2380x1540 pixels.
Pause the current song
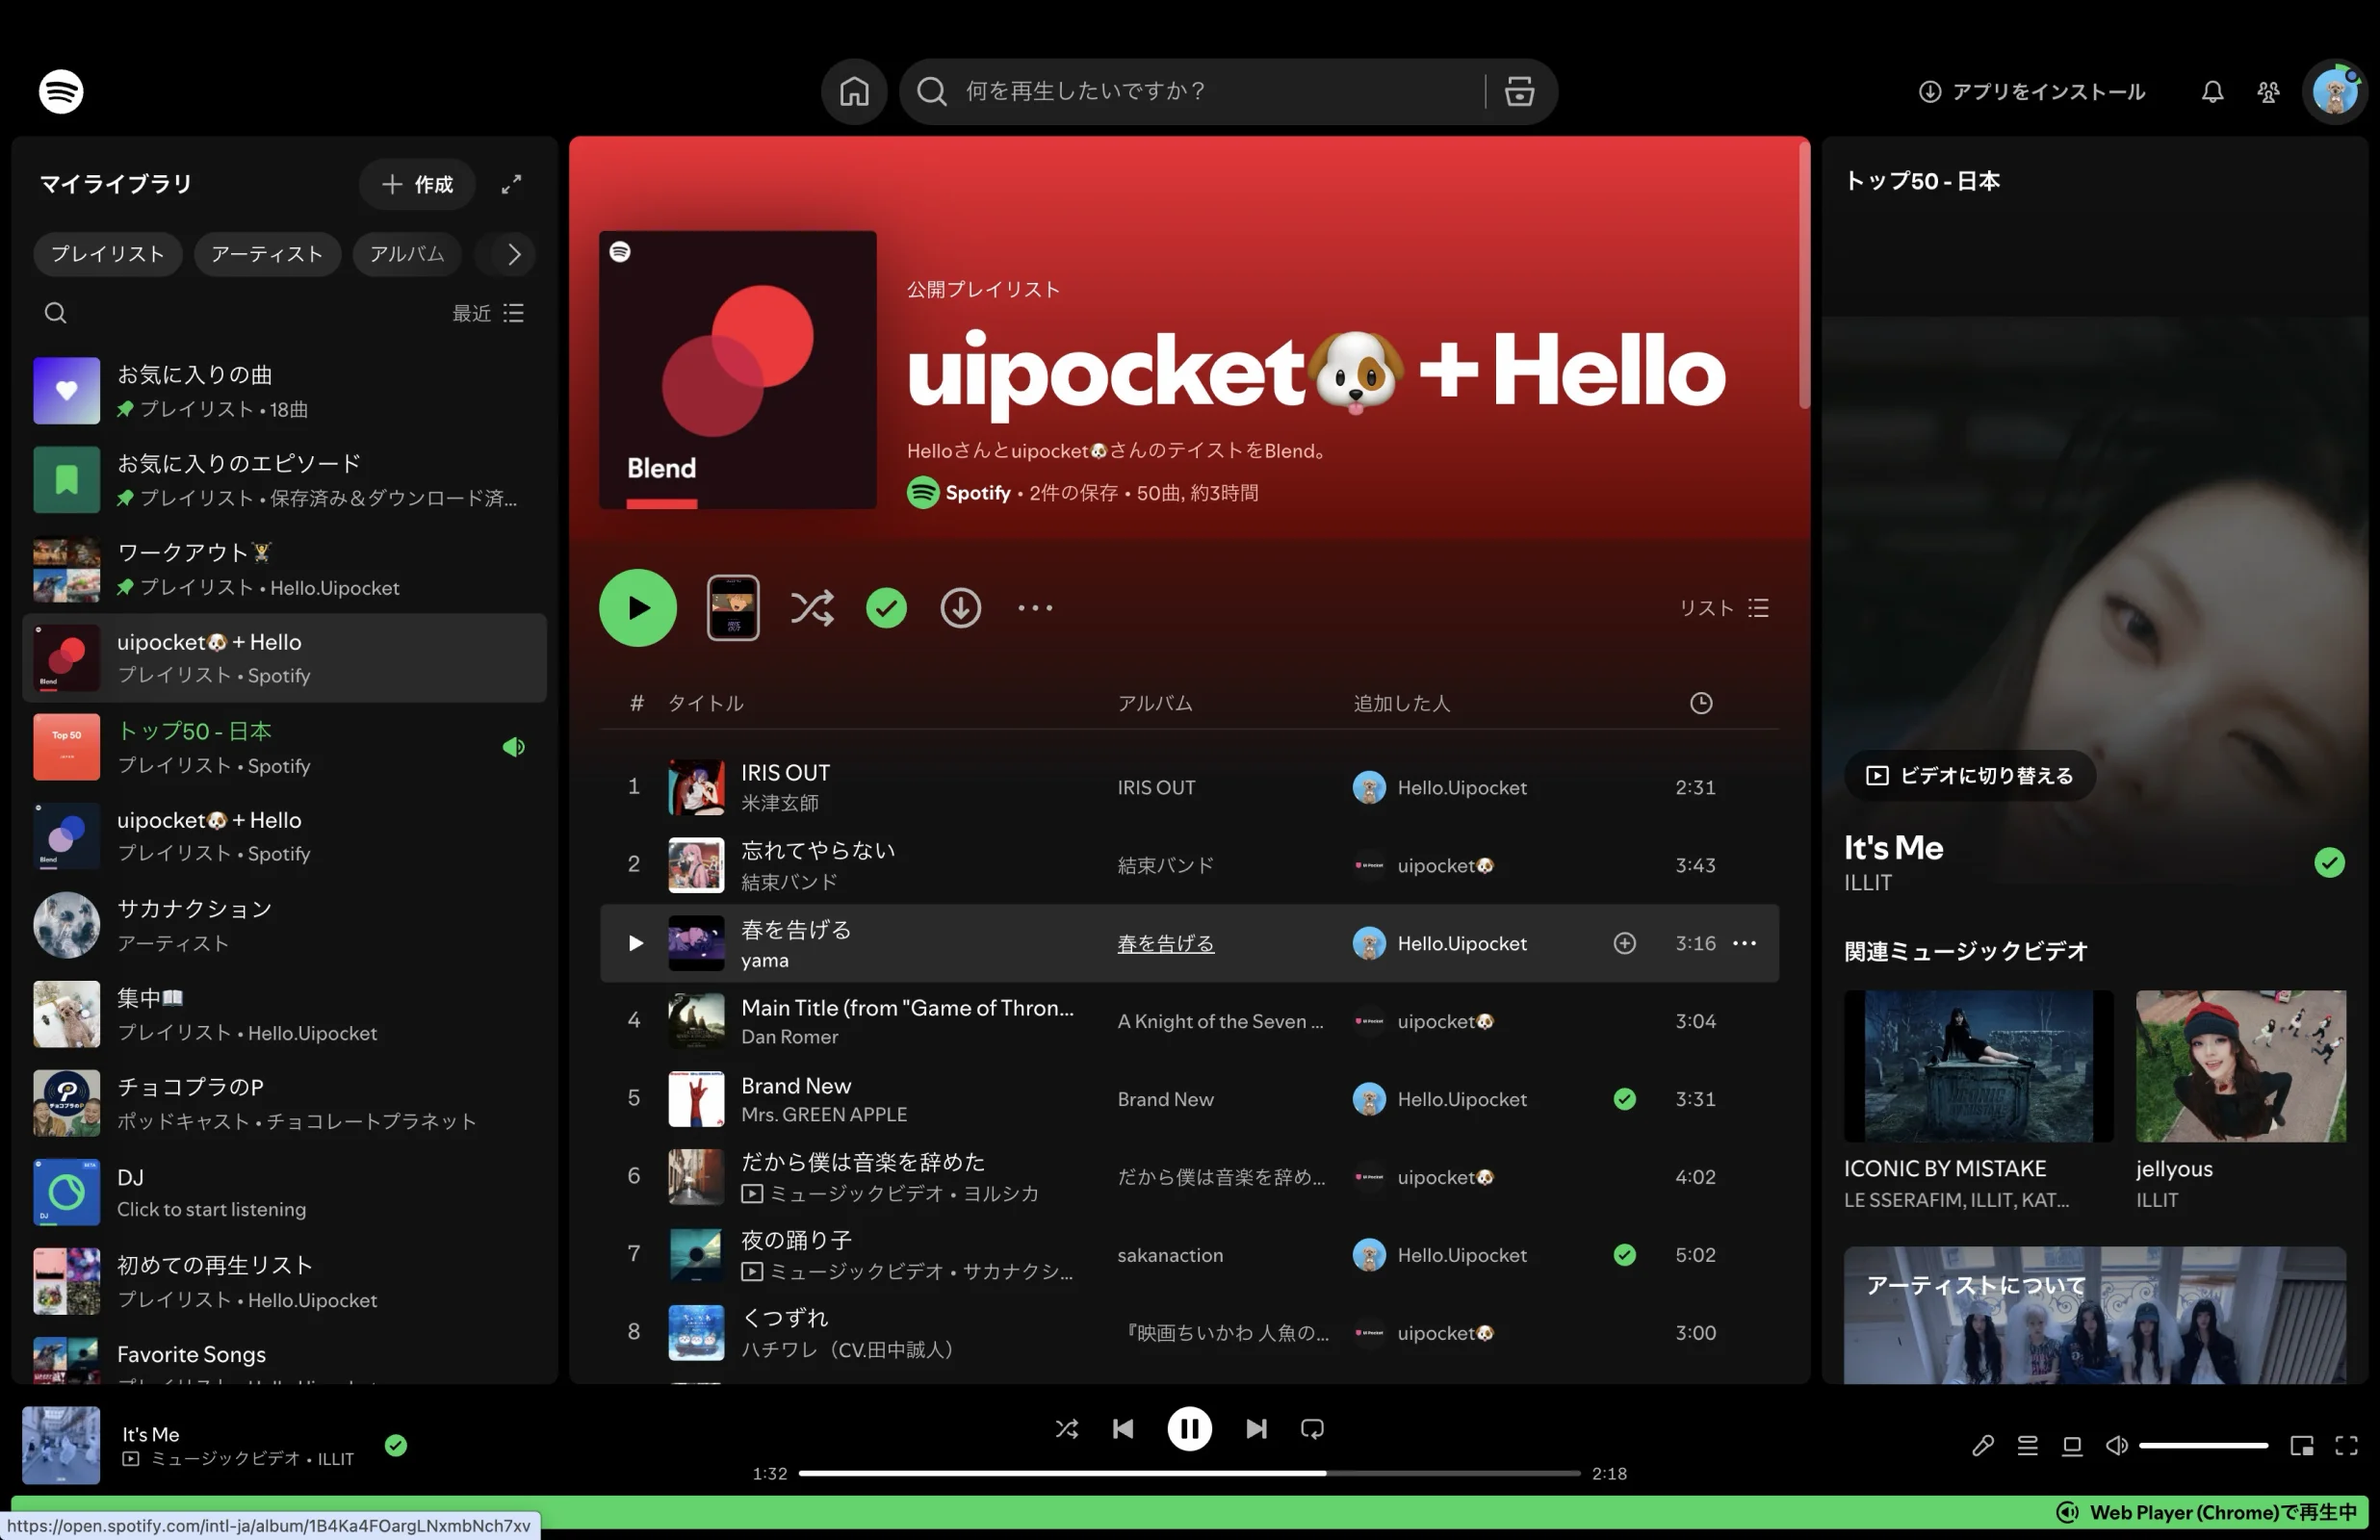click(1189, 1429)
